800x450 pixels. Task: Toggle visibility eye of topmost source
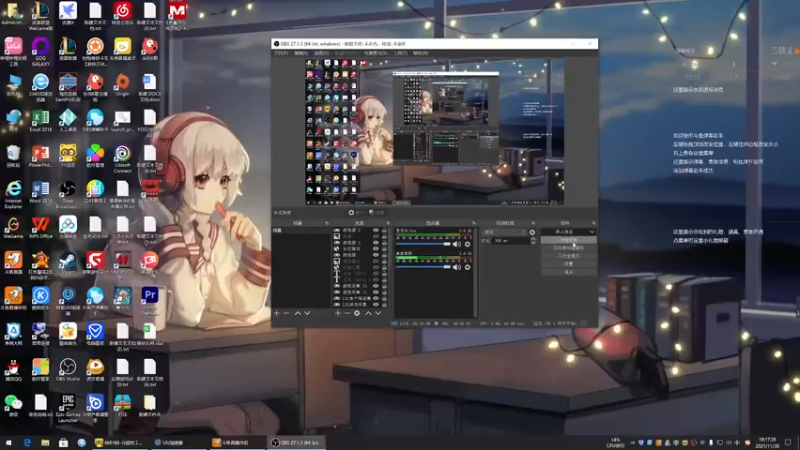376,231
